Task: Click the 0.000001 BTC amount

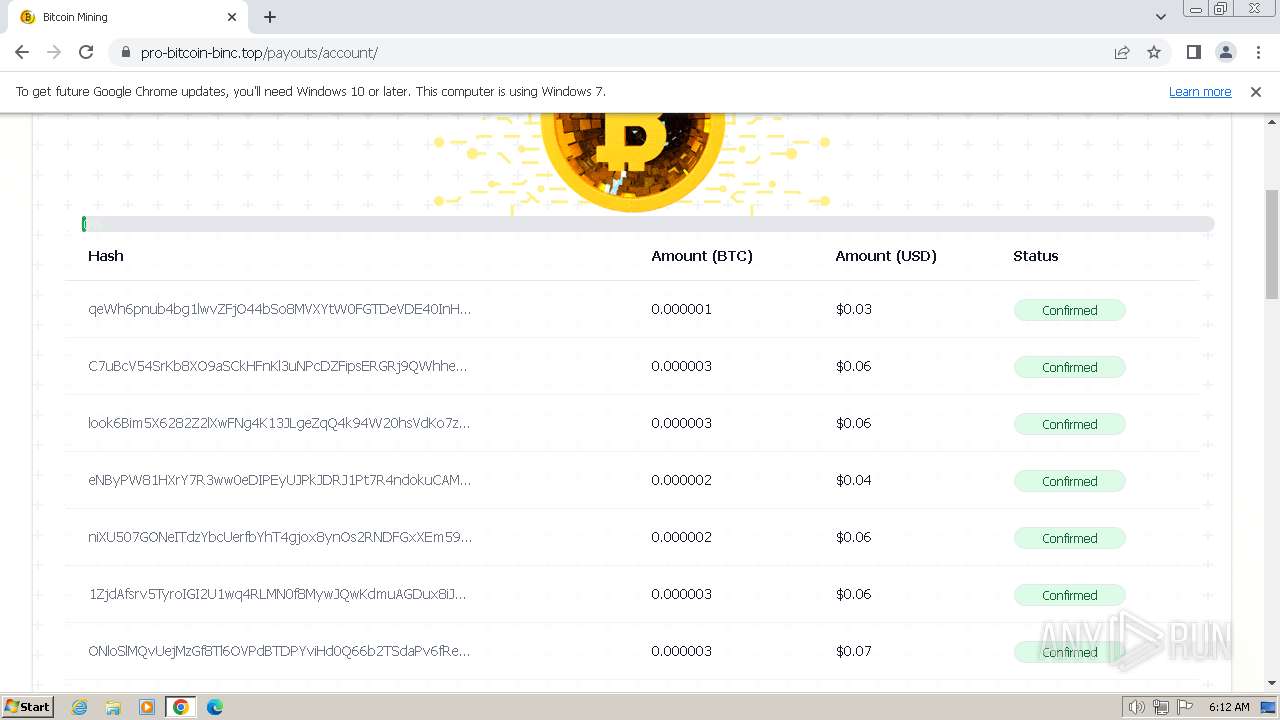Action: (681, 309)
